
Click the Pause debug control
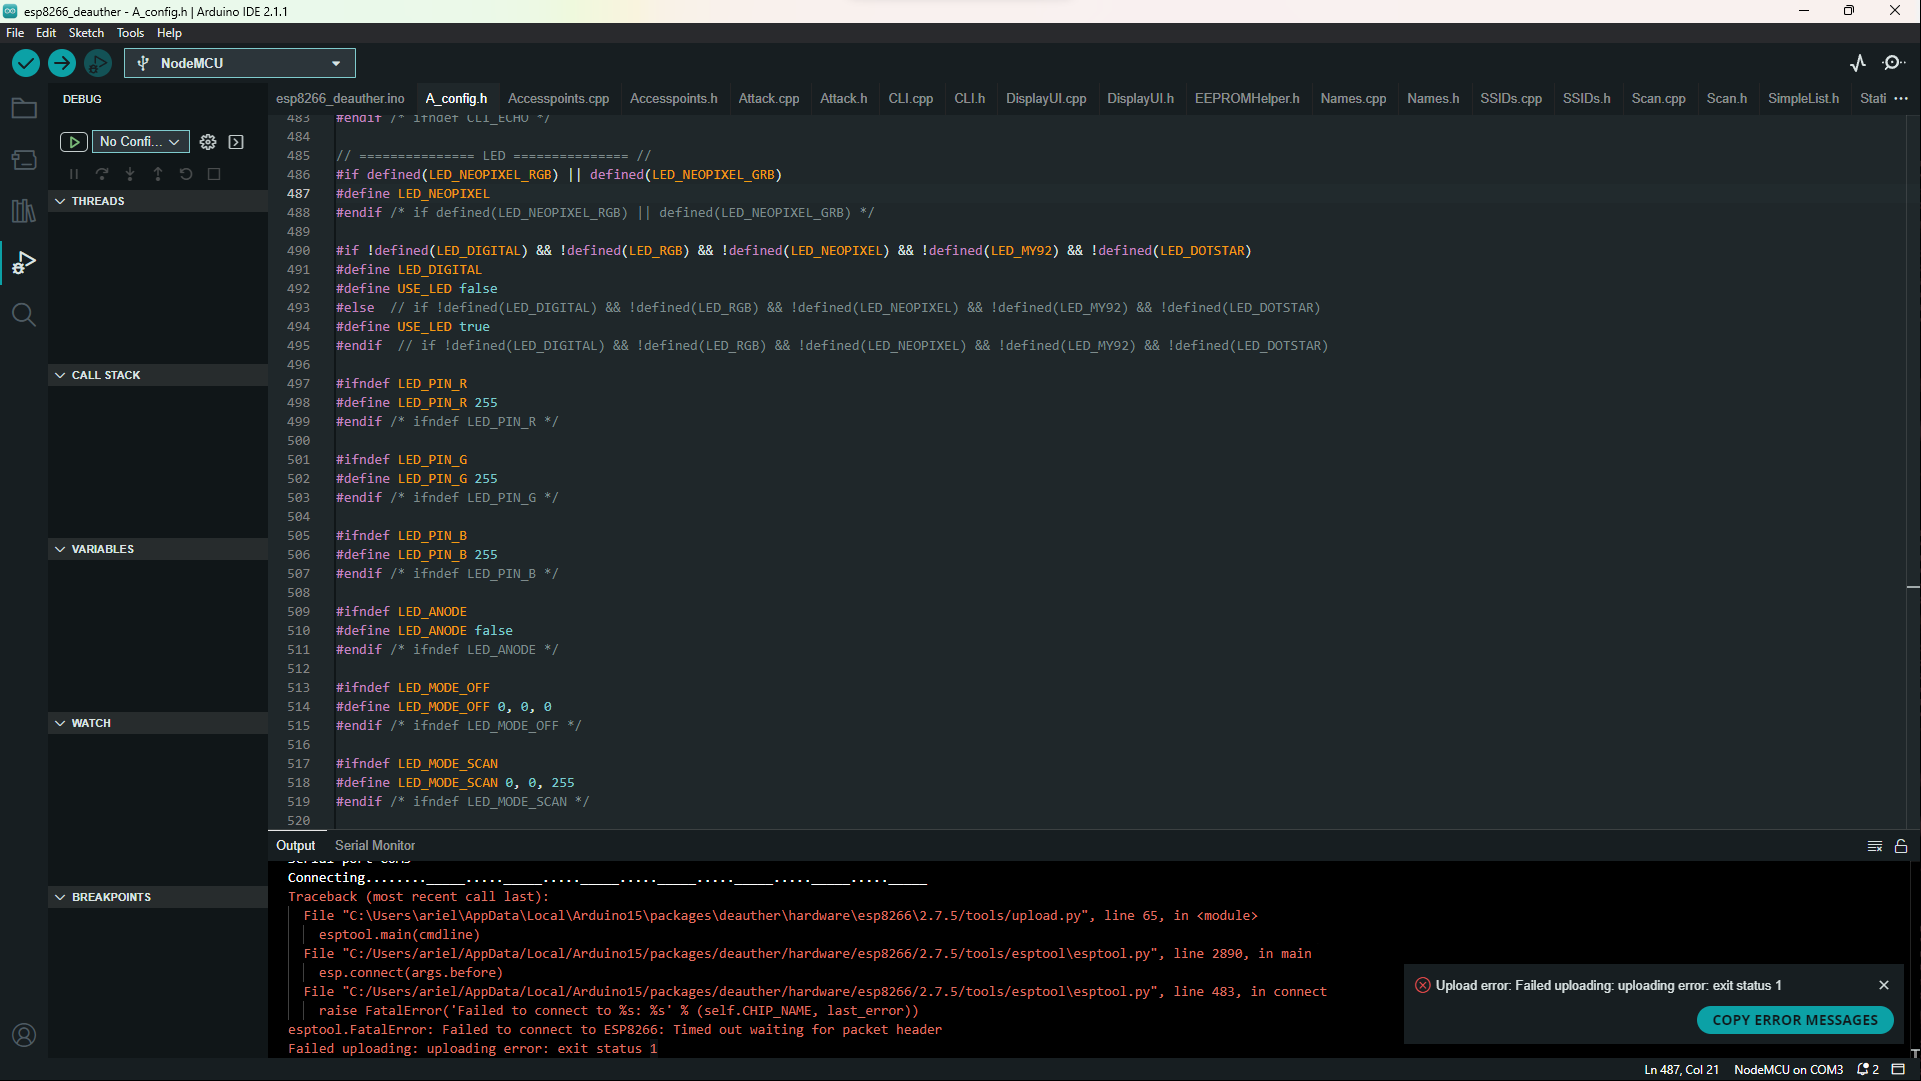coord(73,173)
